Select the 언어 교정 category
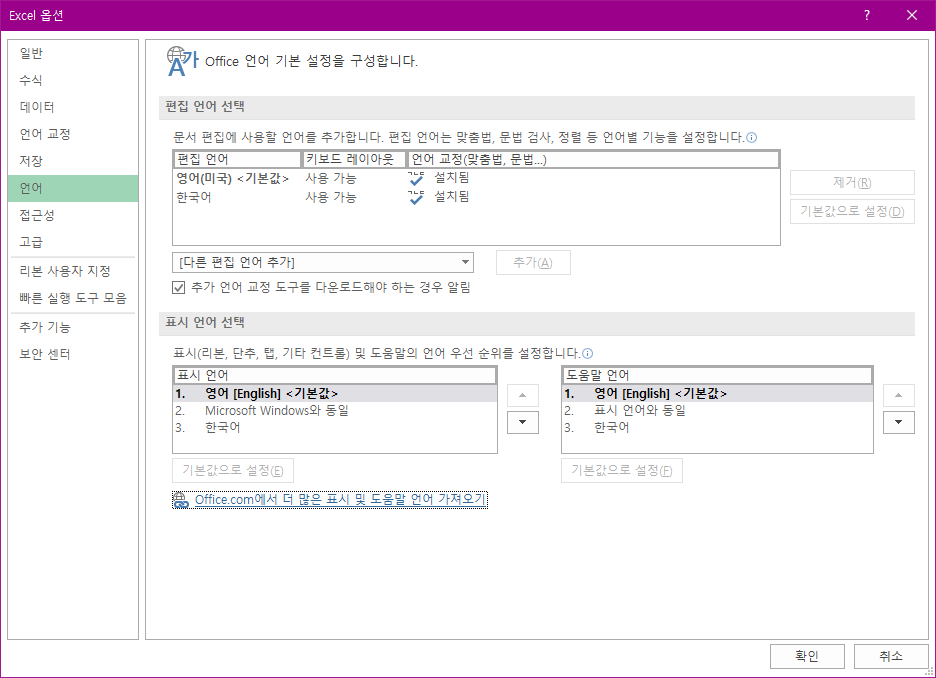 [73, 134]
